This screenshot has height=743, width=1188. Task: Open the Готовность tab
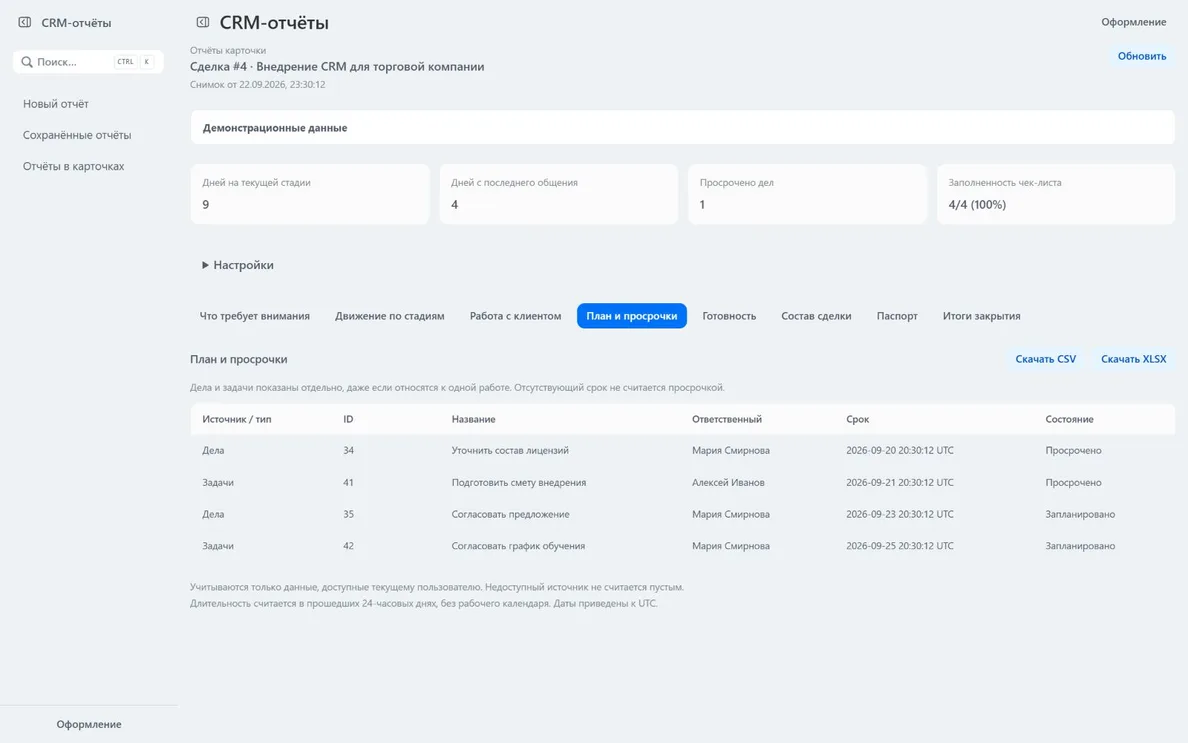729,316
